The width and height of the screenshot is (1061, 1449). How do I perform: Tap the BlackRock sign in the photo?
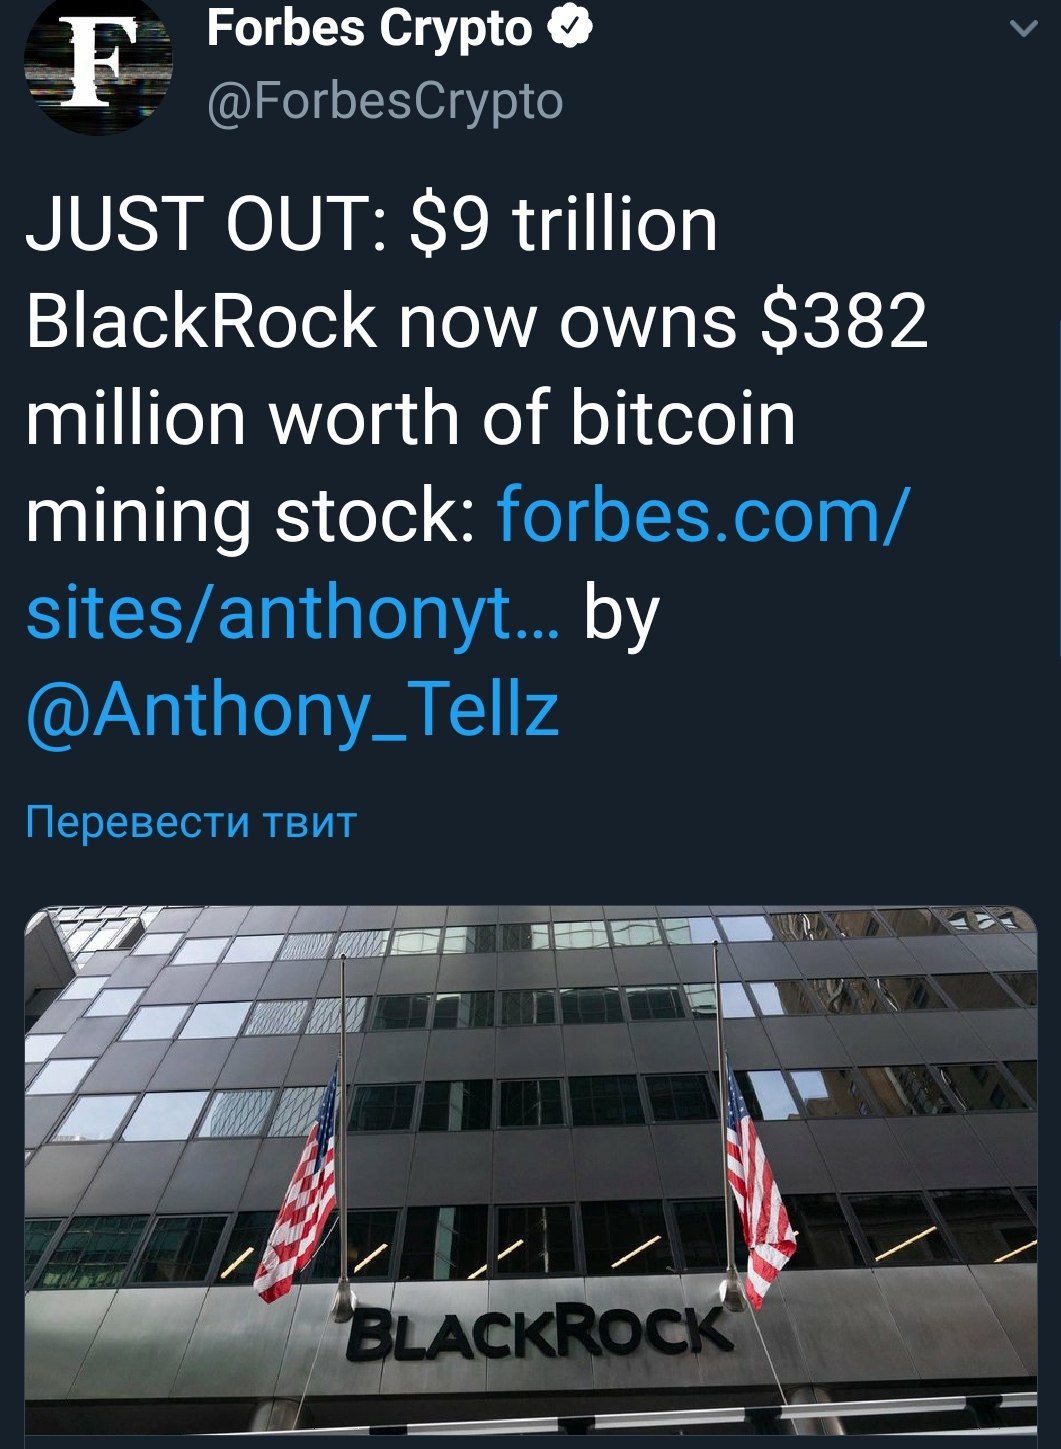click(x=539, y=1332)
